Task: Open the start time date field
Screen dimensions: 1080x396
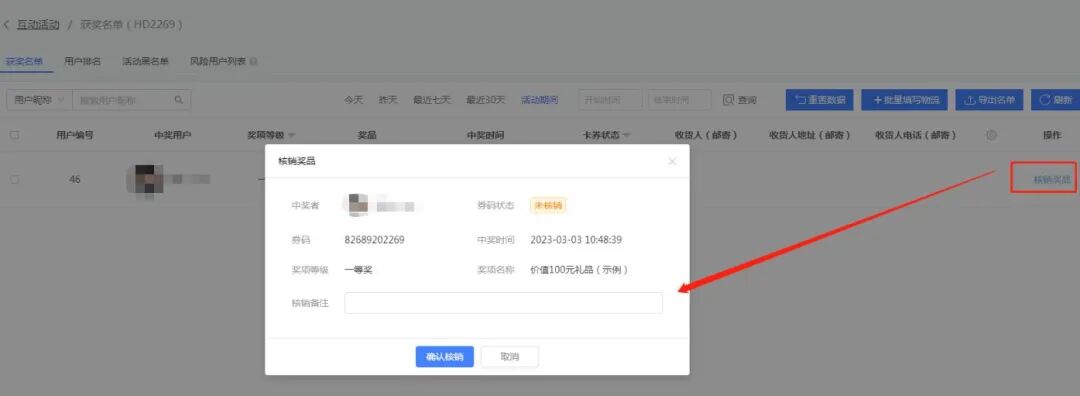Action: (610, 100)
